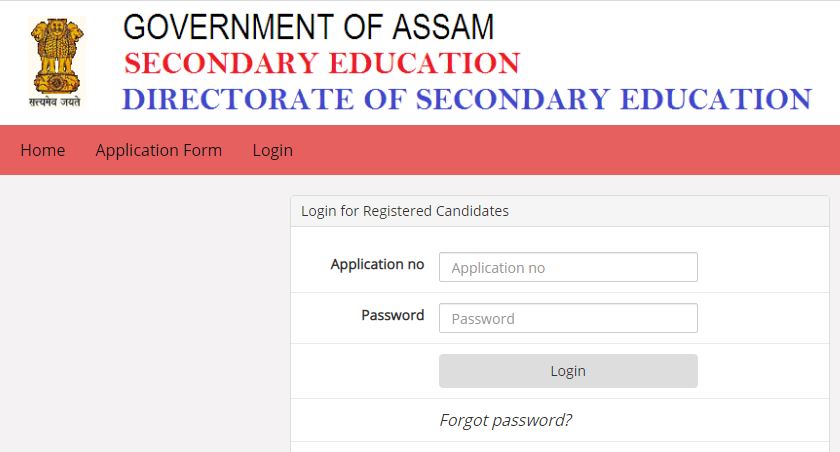
Task: Open the Forgot password? link
Action: 505,420
